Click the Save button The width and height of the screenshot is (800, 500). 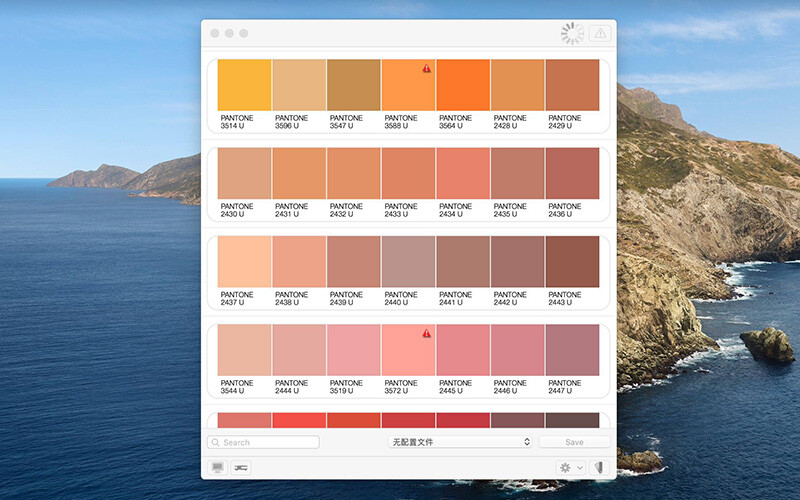pyautogui.click(x=574, y=442)
